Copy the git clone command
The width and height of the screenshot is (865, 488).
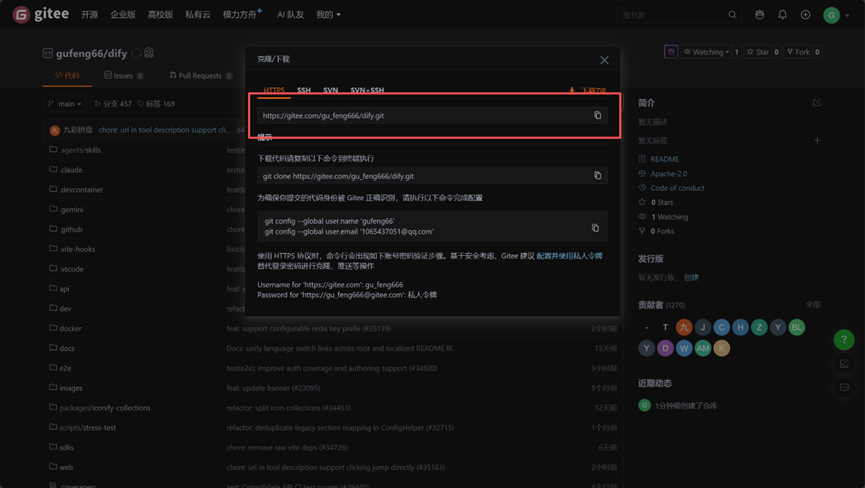coord(597,175)
